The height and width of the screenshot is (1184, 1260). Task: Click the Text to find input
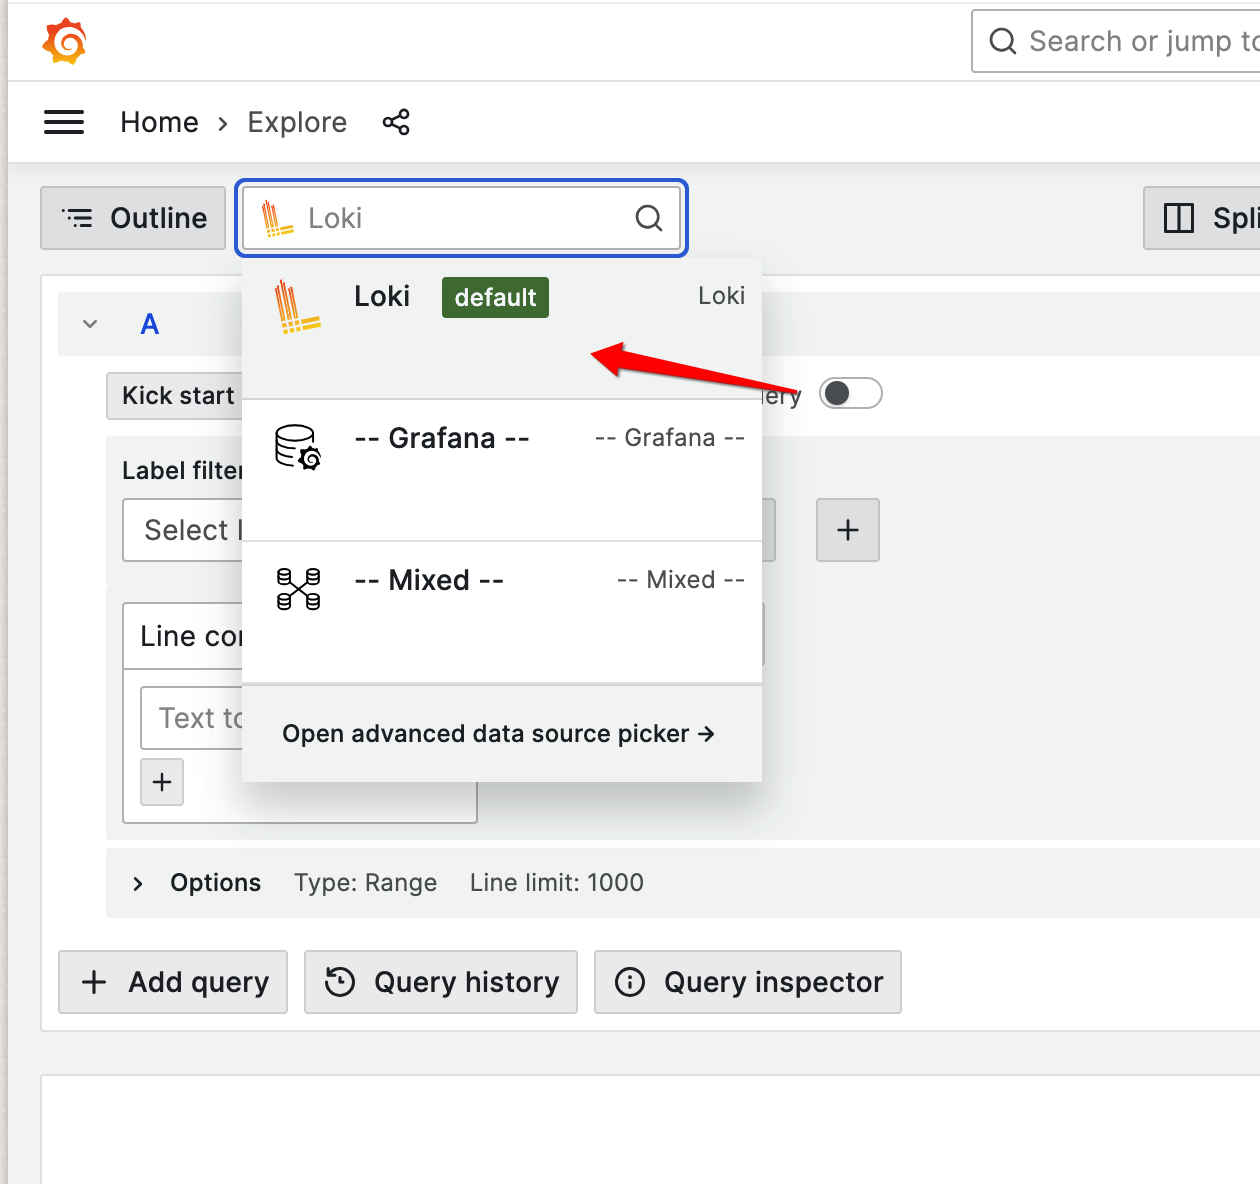[192, 718]
